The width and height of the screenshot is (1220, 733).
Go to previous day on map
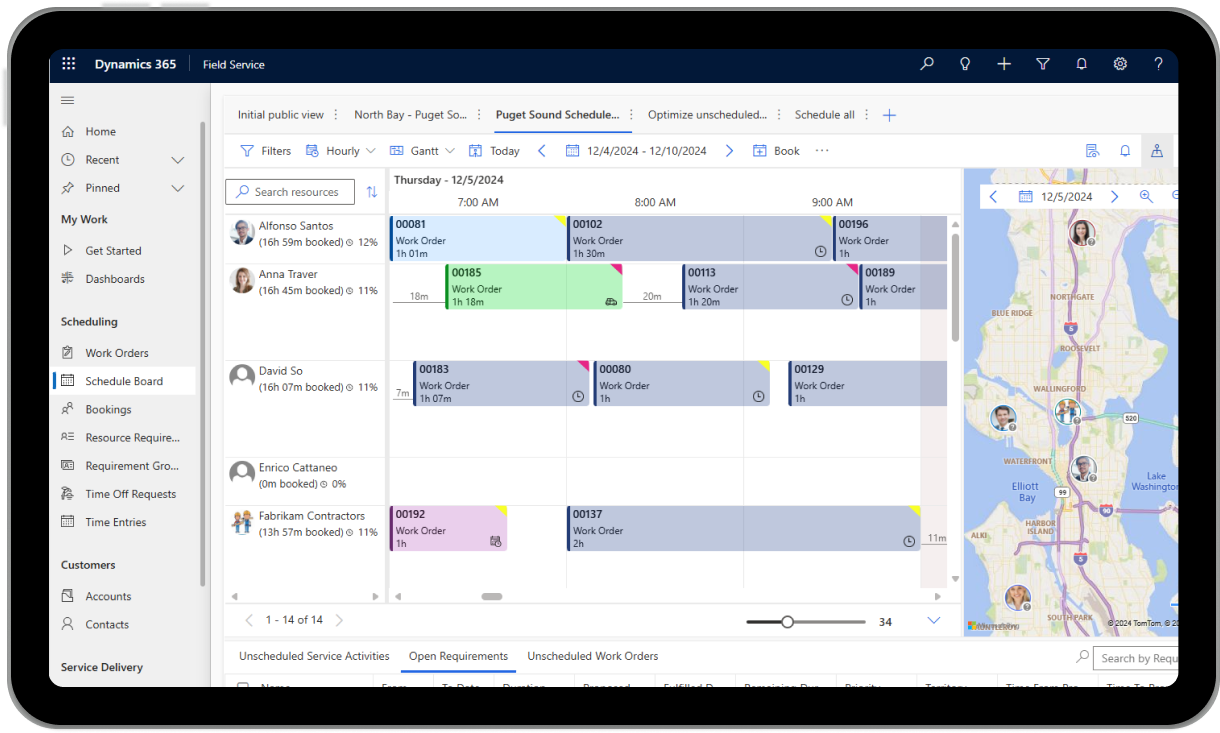tap(993, 197)
